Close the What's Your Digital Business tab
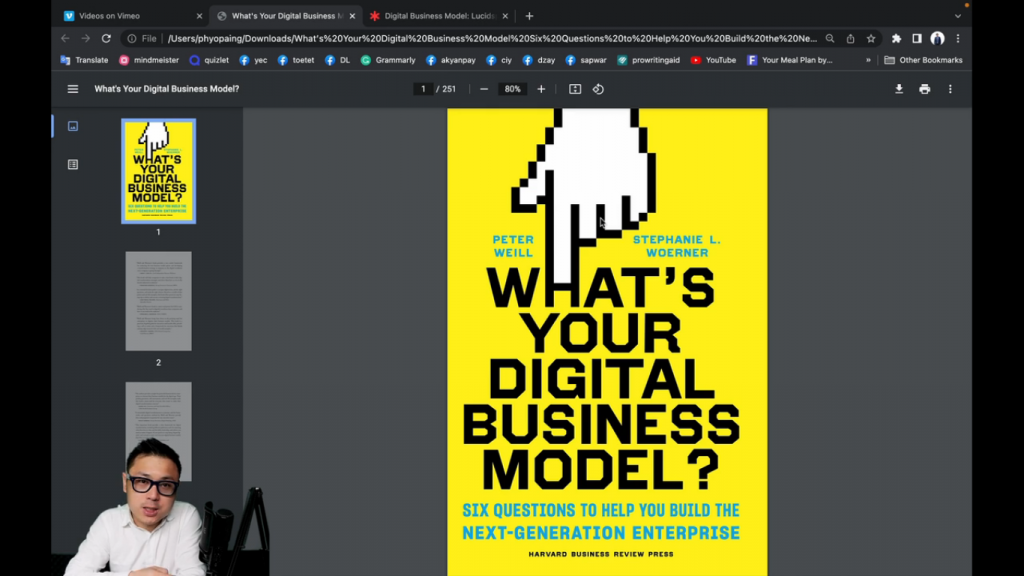The width and height of the screenshot is (1024, 576). (352, 16)
